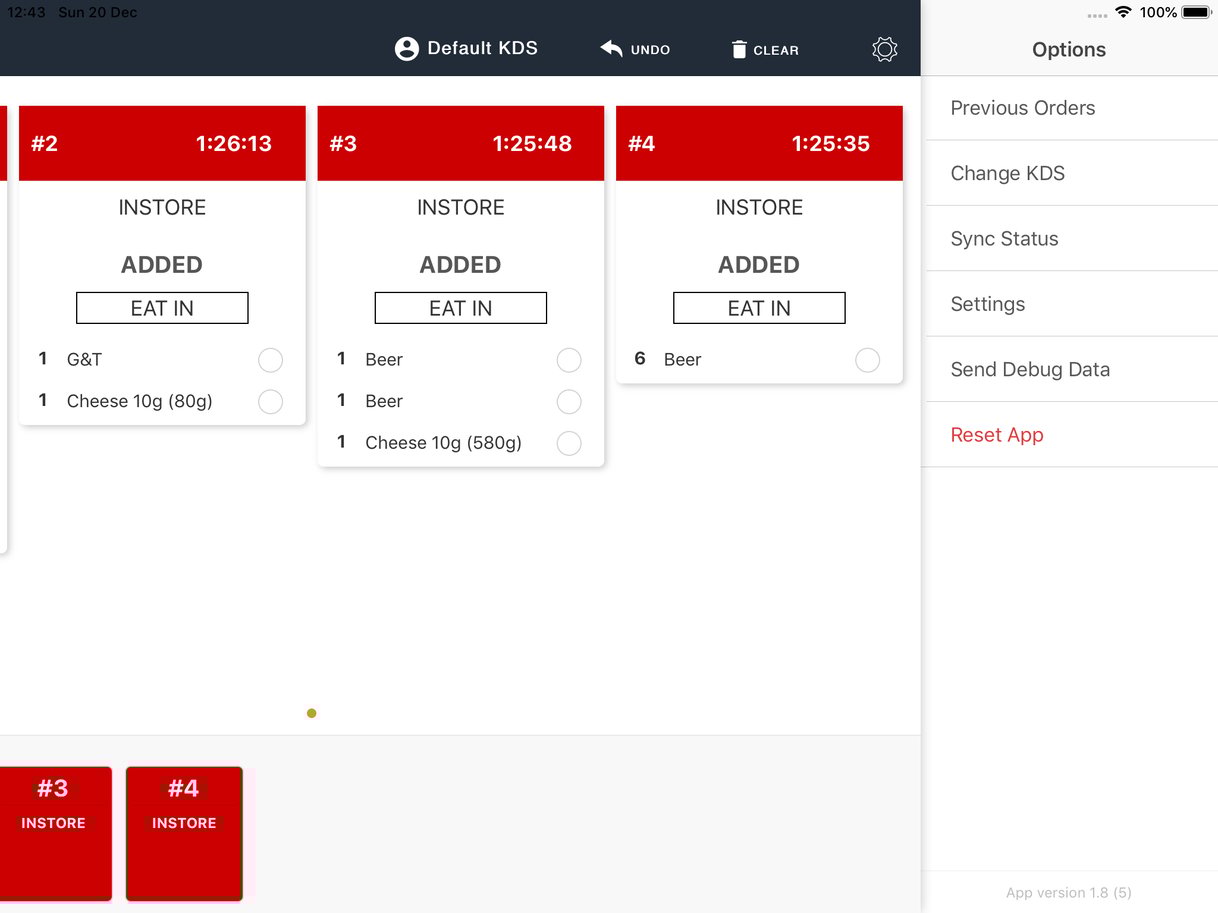Image resolution: width=1218 pixels, height=913 pixels.
Task: Click the red header of order #2
Action: pos(161,143)
